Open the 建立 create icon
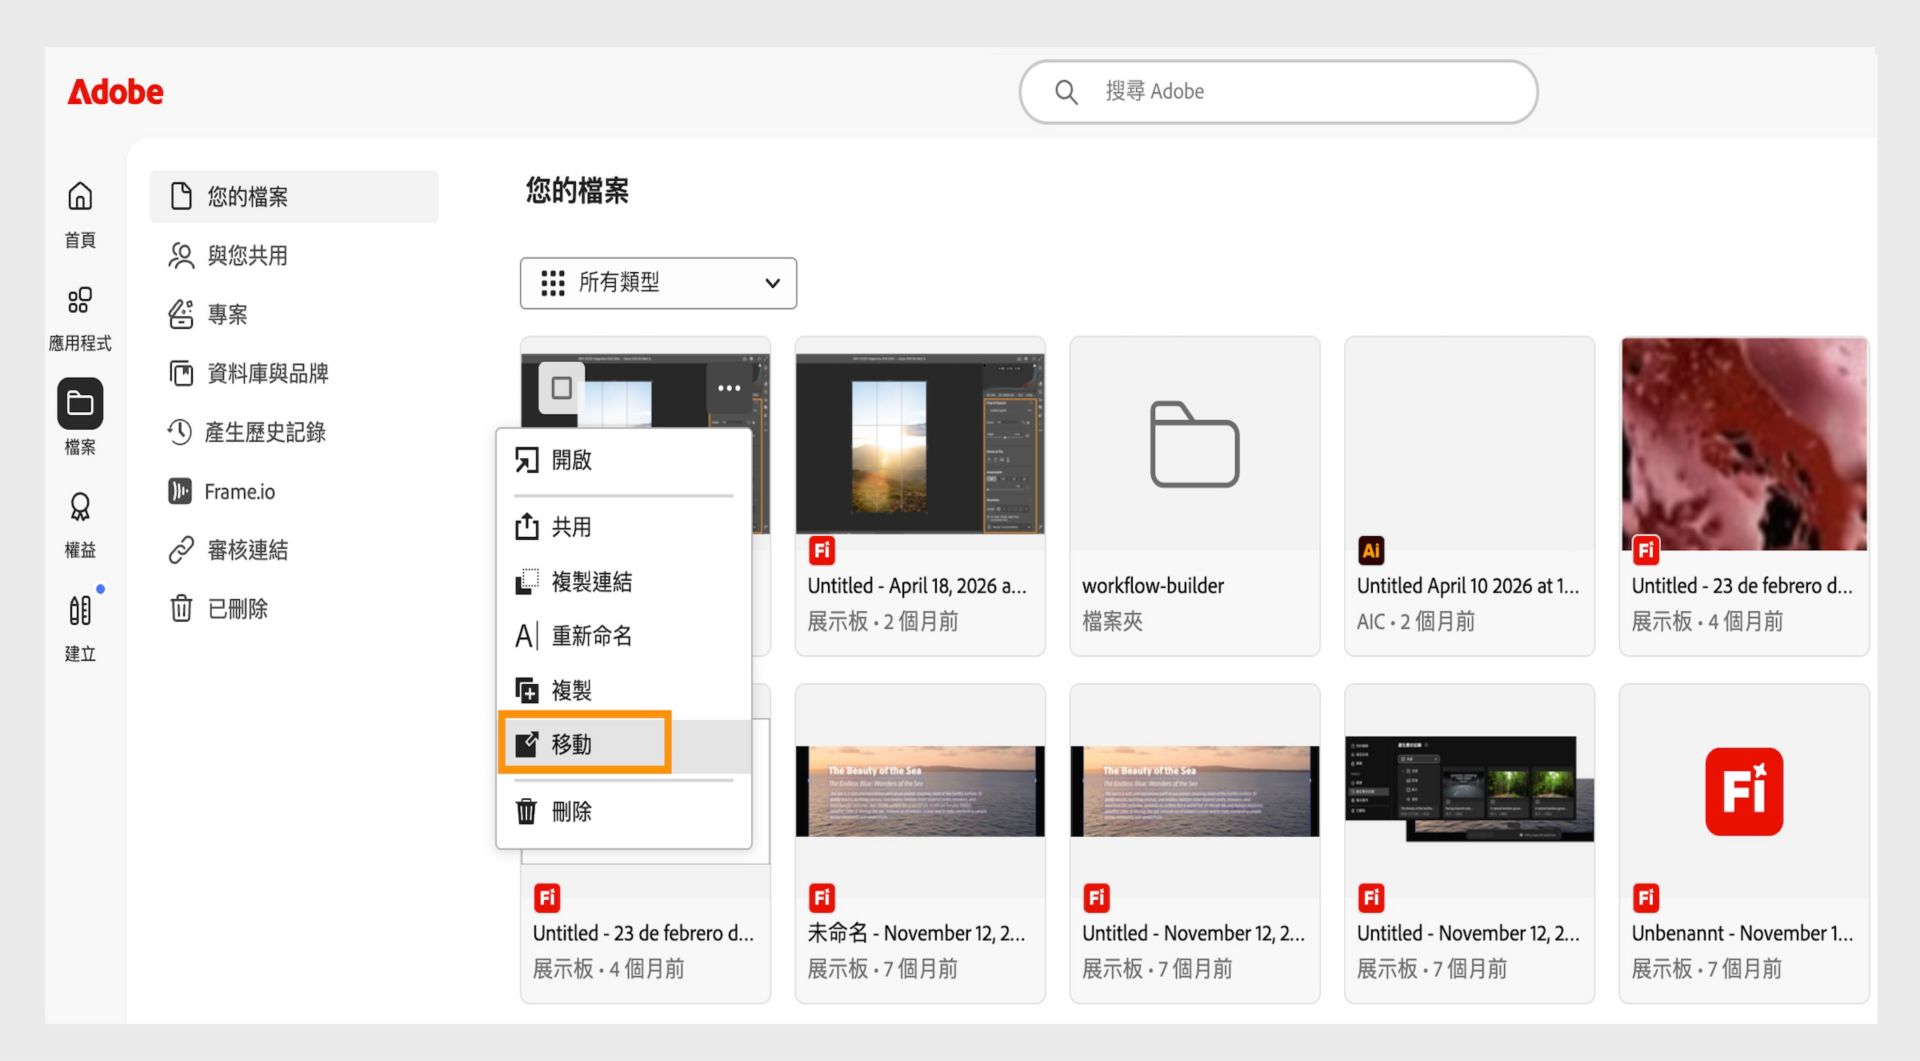Viewport: 1920px width, 1061px height. click(80, 610)
